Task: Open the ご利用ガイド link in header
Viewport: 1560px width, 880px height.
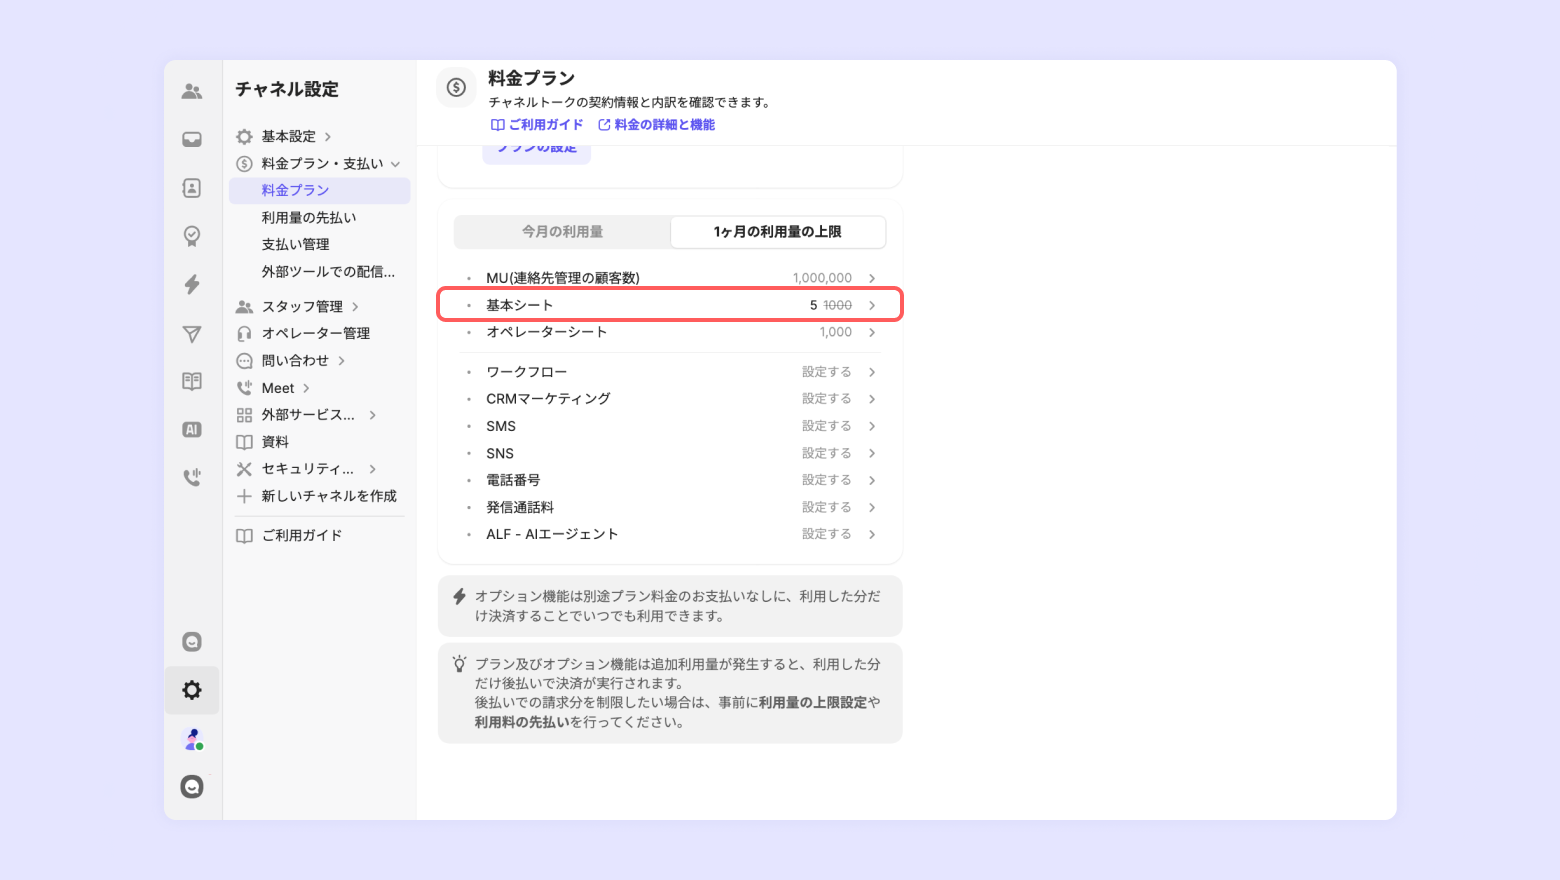Action: (537, 125)
